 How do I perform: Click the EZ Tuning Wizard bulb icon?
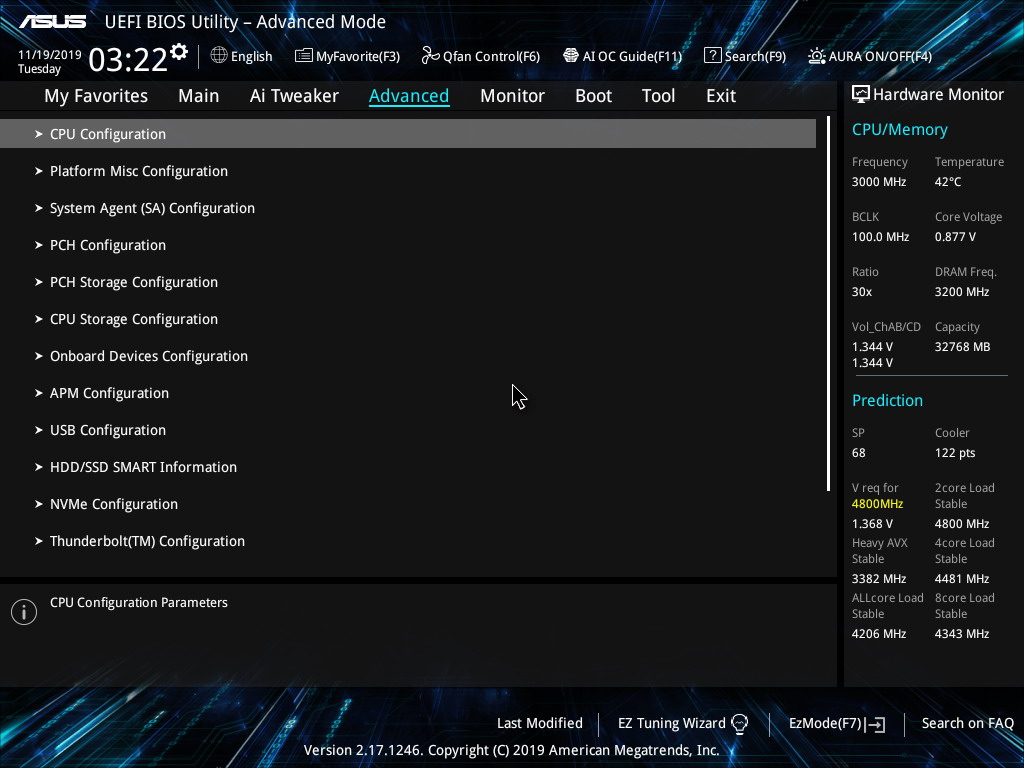(x=739, y=724)
